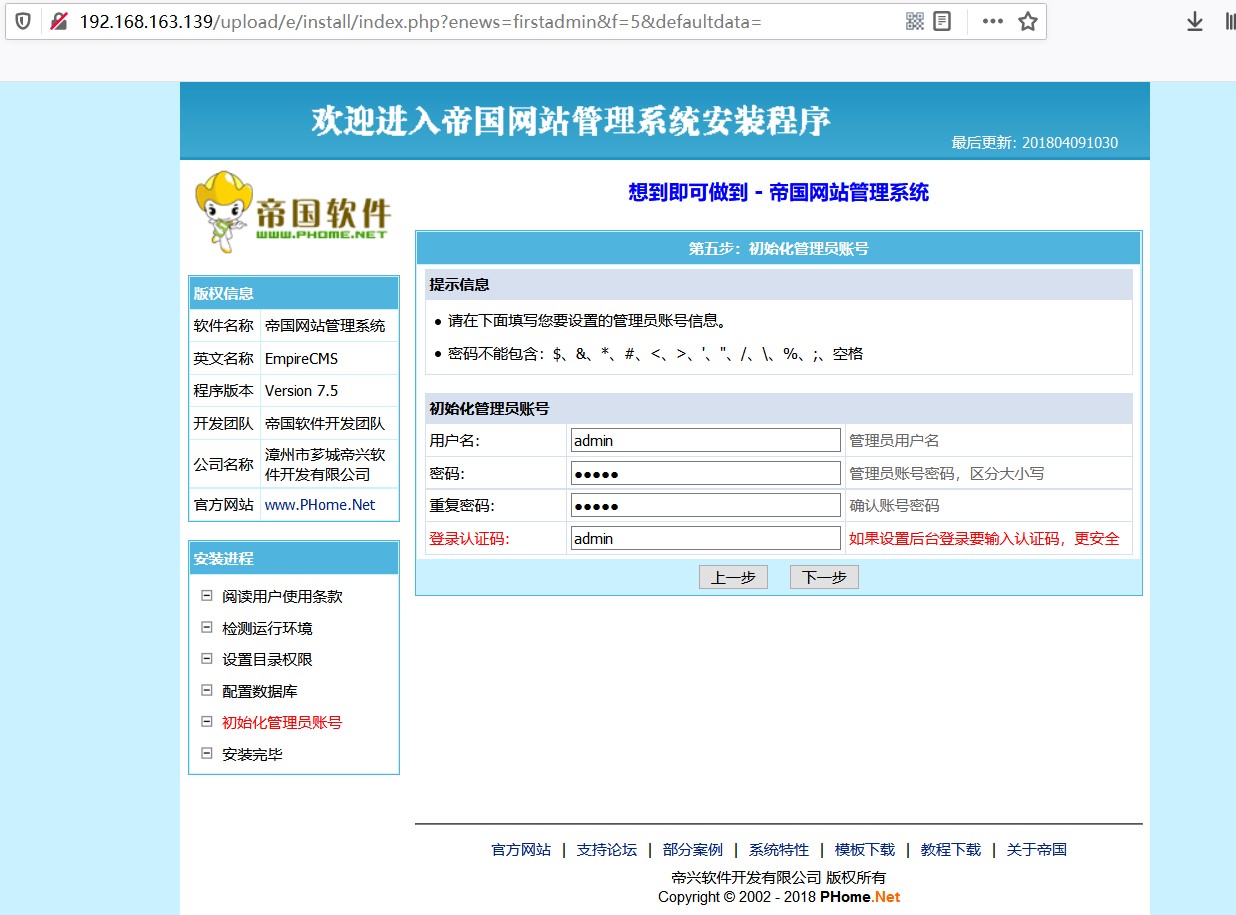This screenshot has height=915, width=1236.
Task: Click the 密码 password field
Action: pos(705,473)
